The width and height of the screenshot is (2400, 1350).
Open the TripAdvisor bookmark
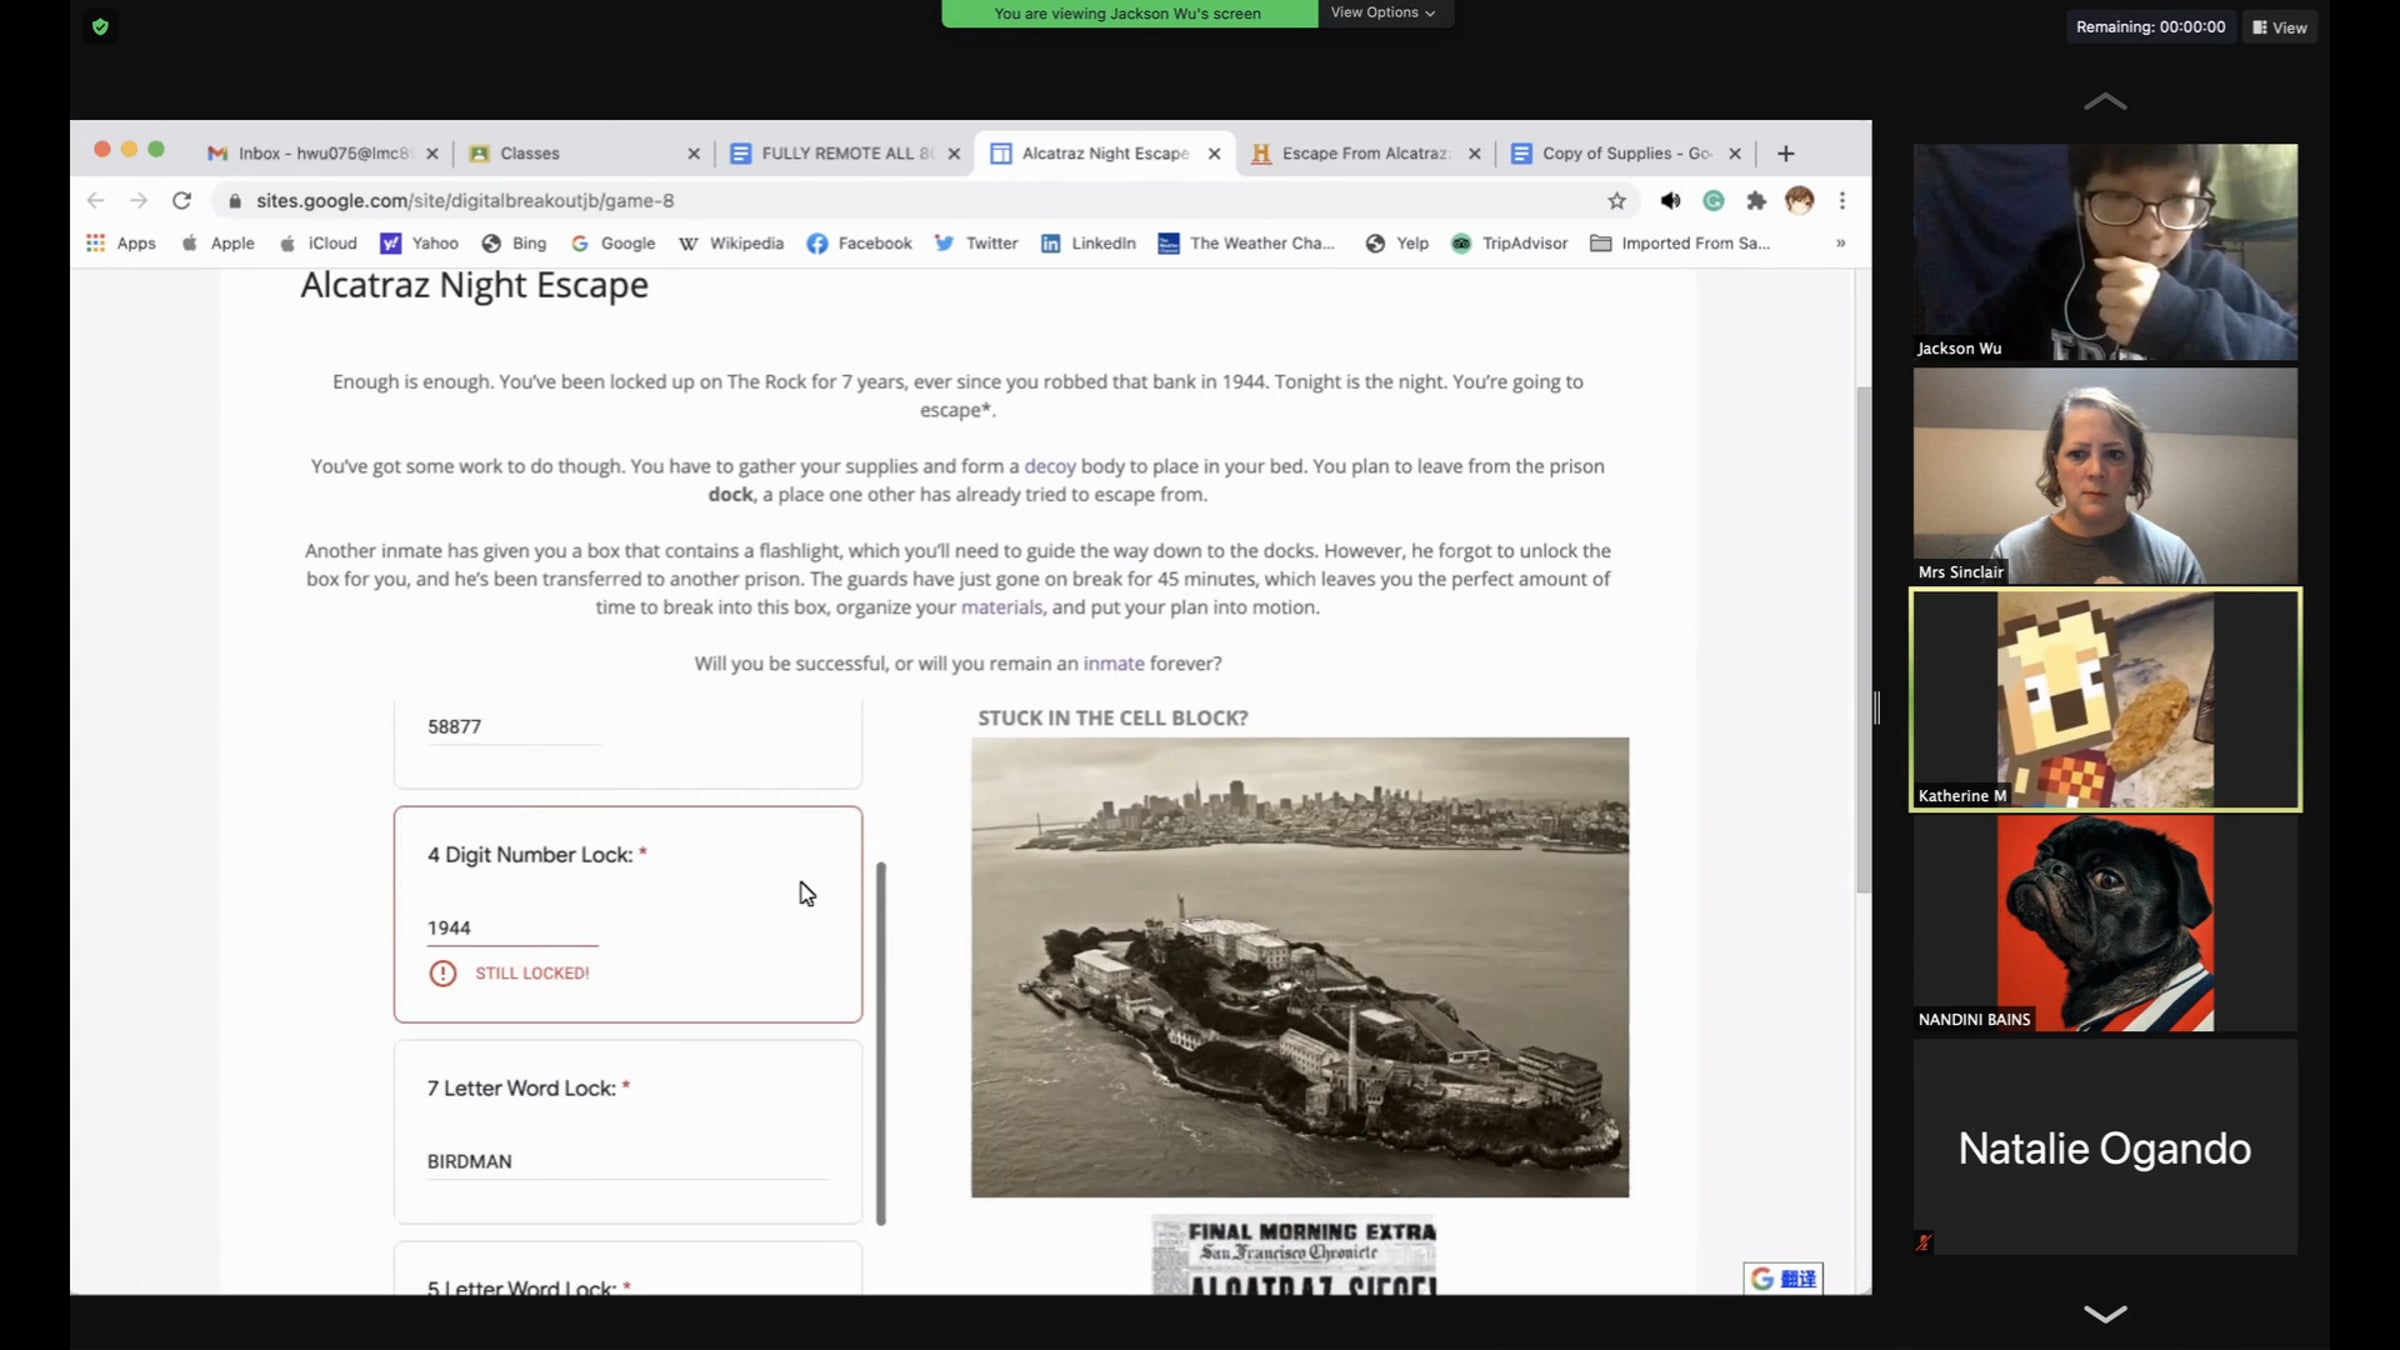1510,243
